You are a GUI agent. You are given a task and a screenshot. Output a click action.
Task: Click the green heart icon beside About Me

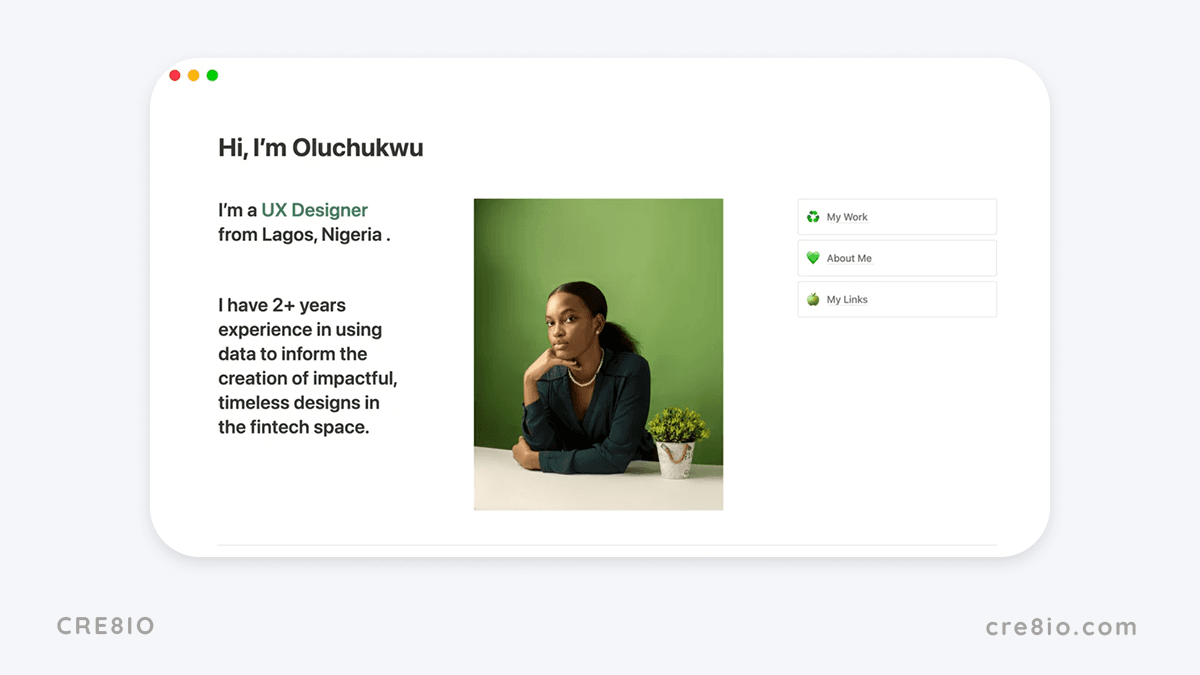[813, 257]
